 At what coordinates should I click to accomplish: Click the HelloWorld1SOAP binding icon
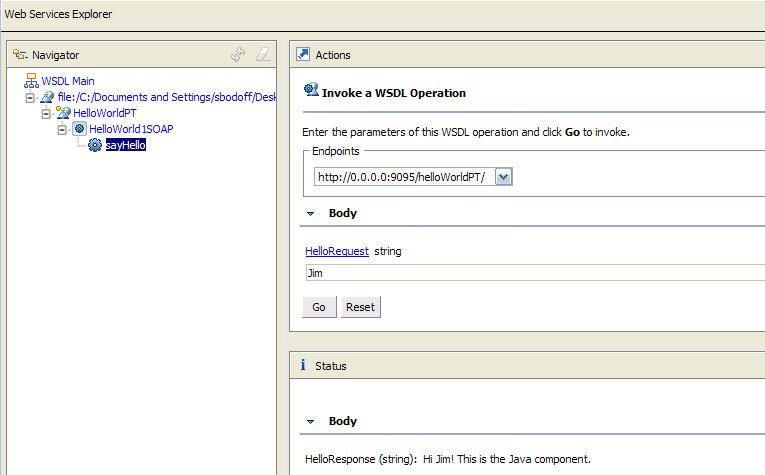78,129
